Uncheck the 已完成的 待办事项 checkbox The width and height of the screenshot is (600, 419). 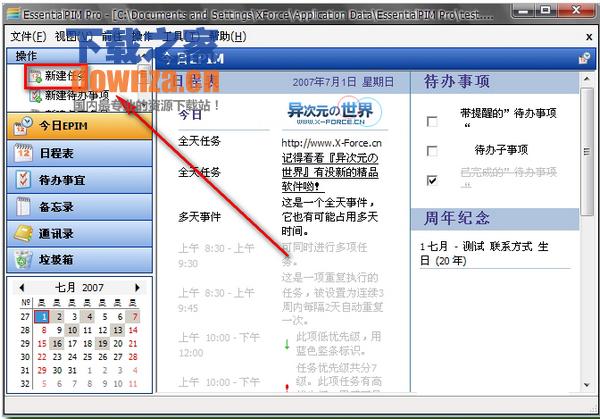click(x=432, y=180)
